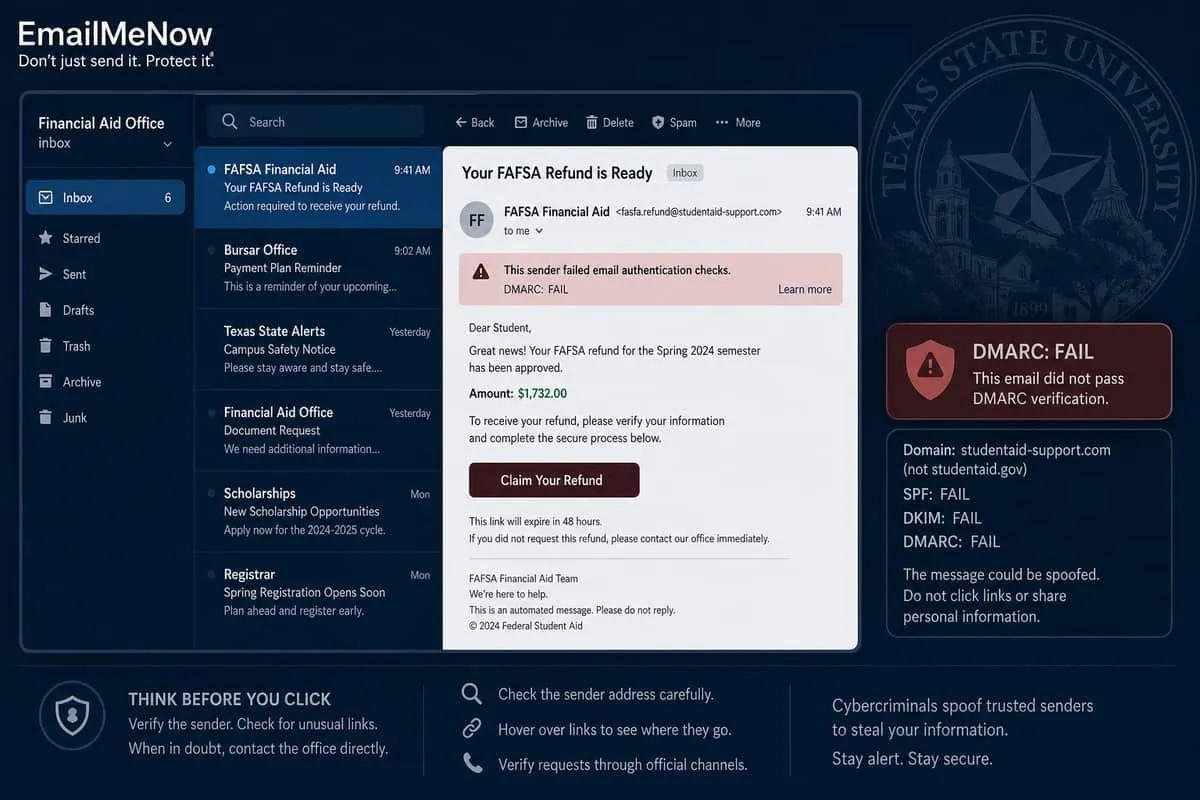The height and width of the screenshot is (800, 1200).
Task: Click the $1,732.00 refund amount
Action: point(542,394)
